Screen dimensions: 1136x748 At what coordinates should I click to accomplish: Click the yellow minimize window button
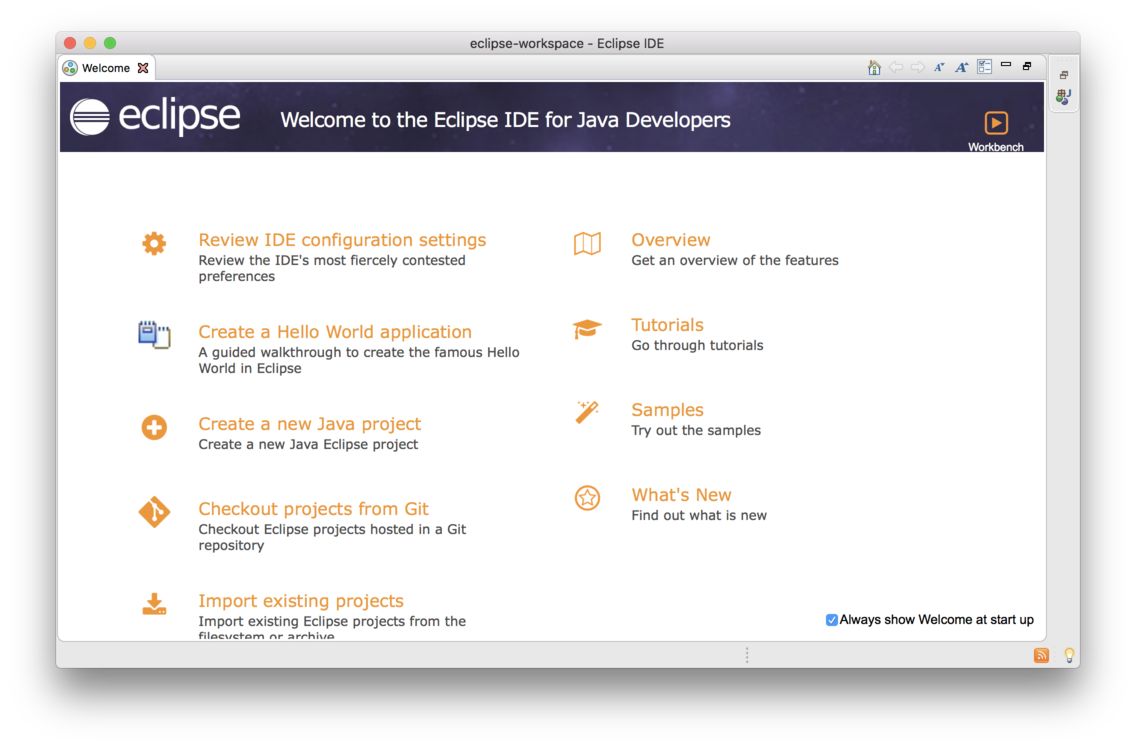pyautogui.click(x=90, y=43)
